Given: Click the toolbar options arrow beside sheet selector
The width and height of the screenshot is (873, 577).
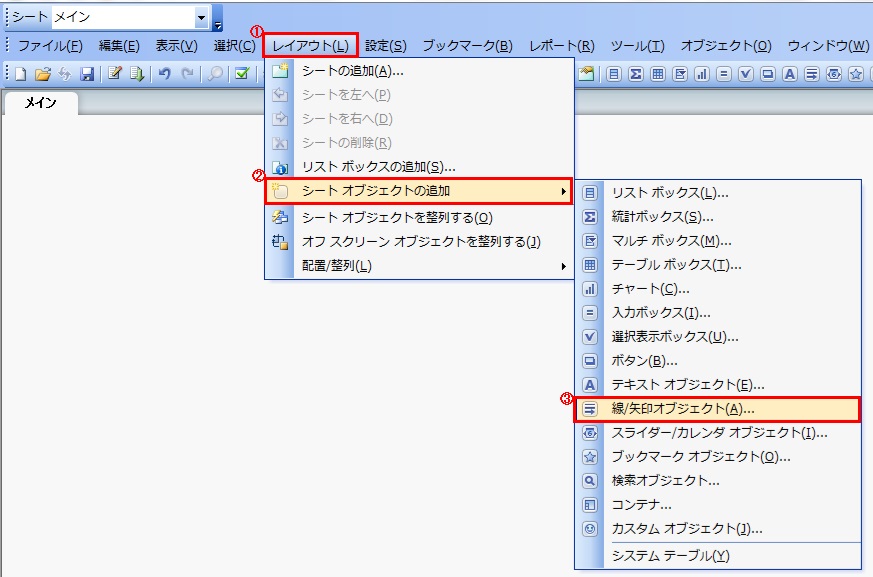Looking at the screenshot, I should pos(218,26).
